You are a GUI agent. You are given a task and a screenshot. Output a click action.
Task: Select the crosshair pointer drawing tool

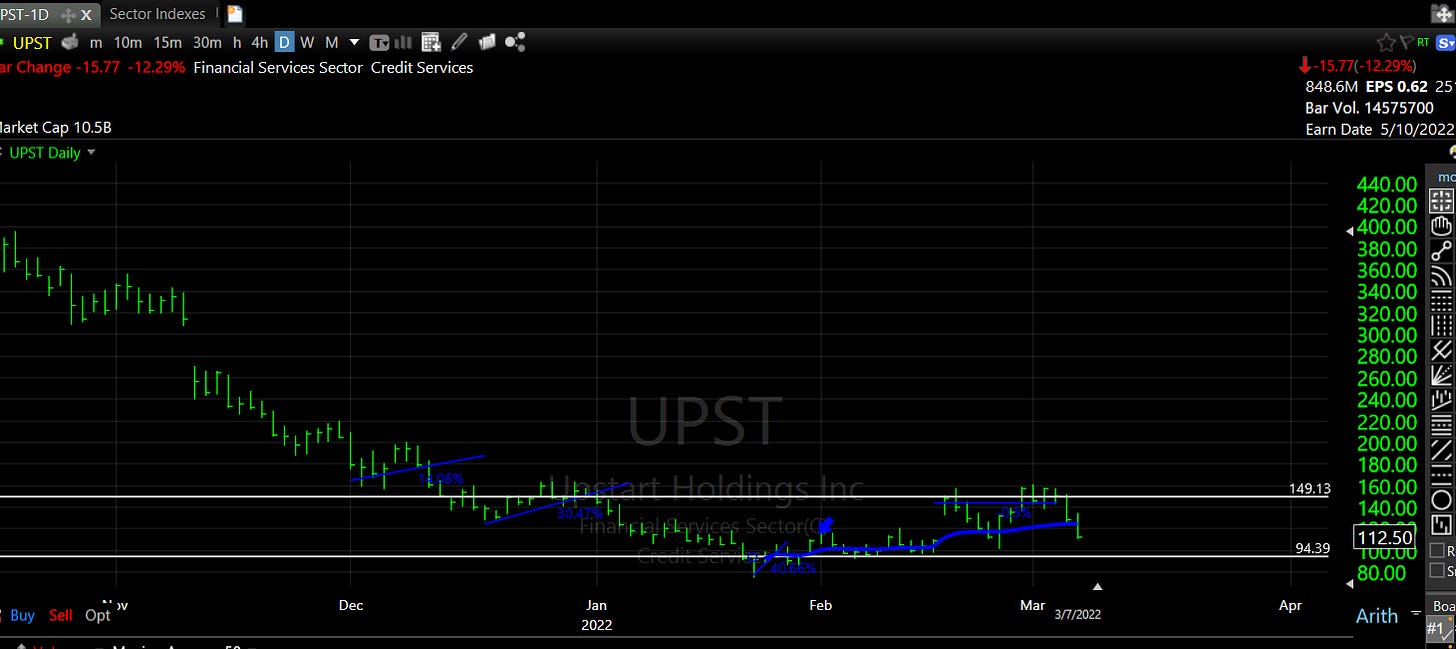1441,200
